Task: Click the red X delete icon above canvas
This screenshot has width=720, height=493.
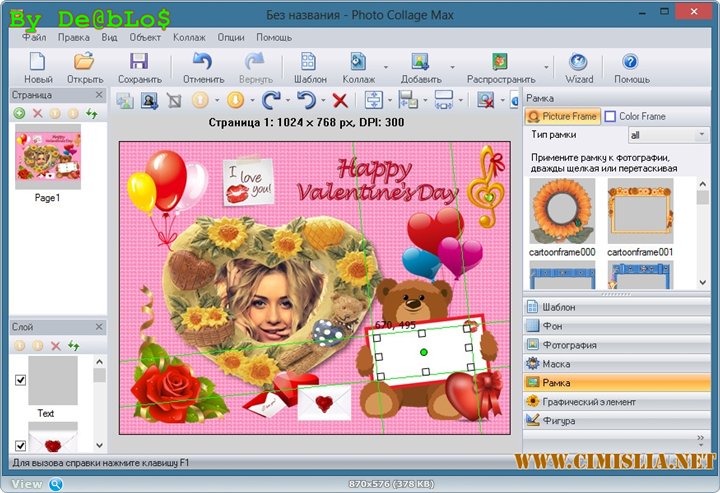Action: pyautogui.click(x=340, y=100)
